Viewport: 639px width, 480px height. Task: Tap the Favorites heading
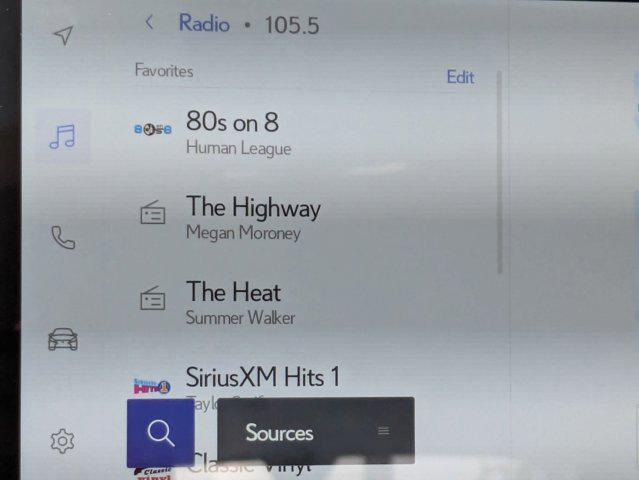164,70
